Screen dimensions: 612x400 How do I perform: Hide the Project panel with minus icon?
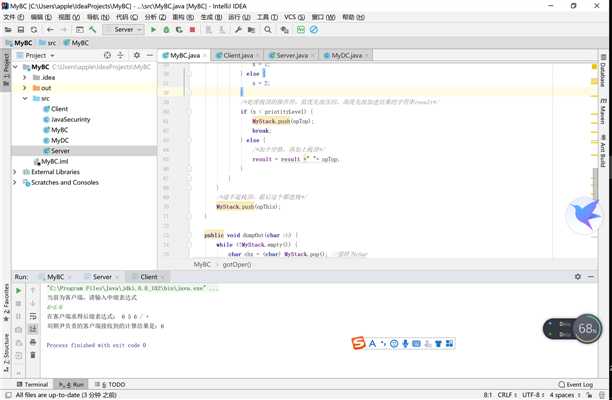(149, 55)
